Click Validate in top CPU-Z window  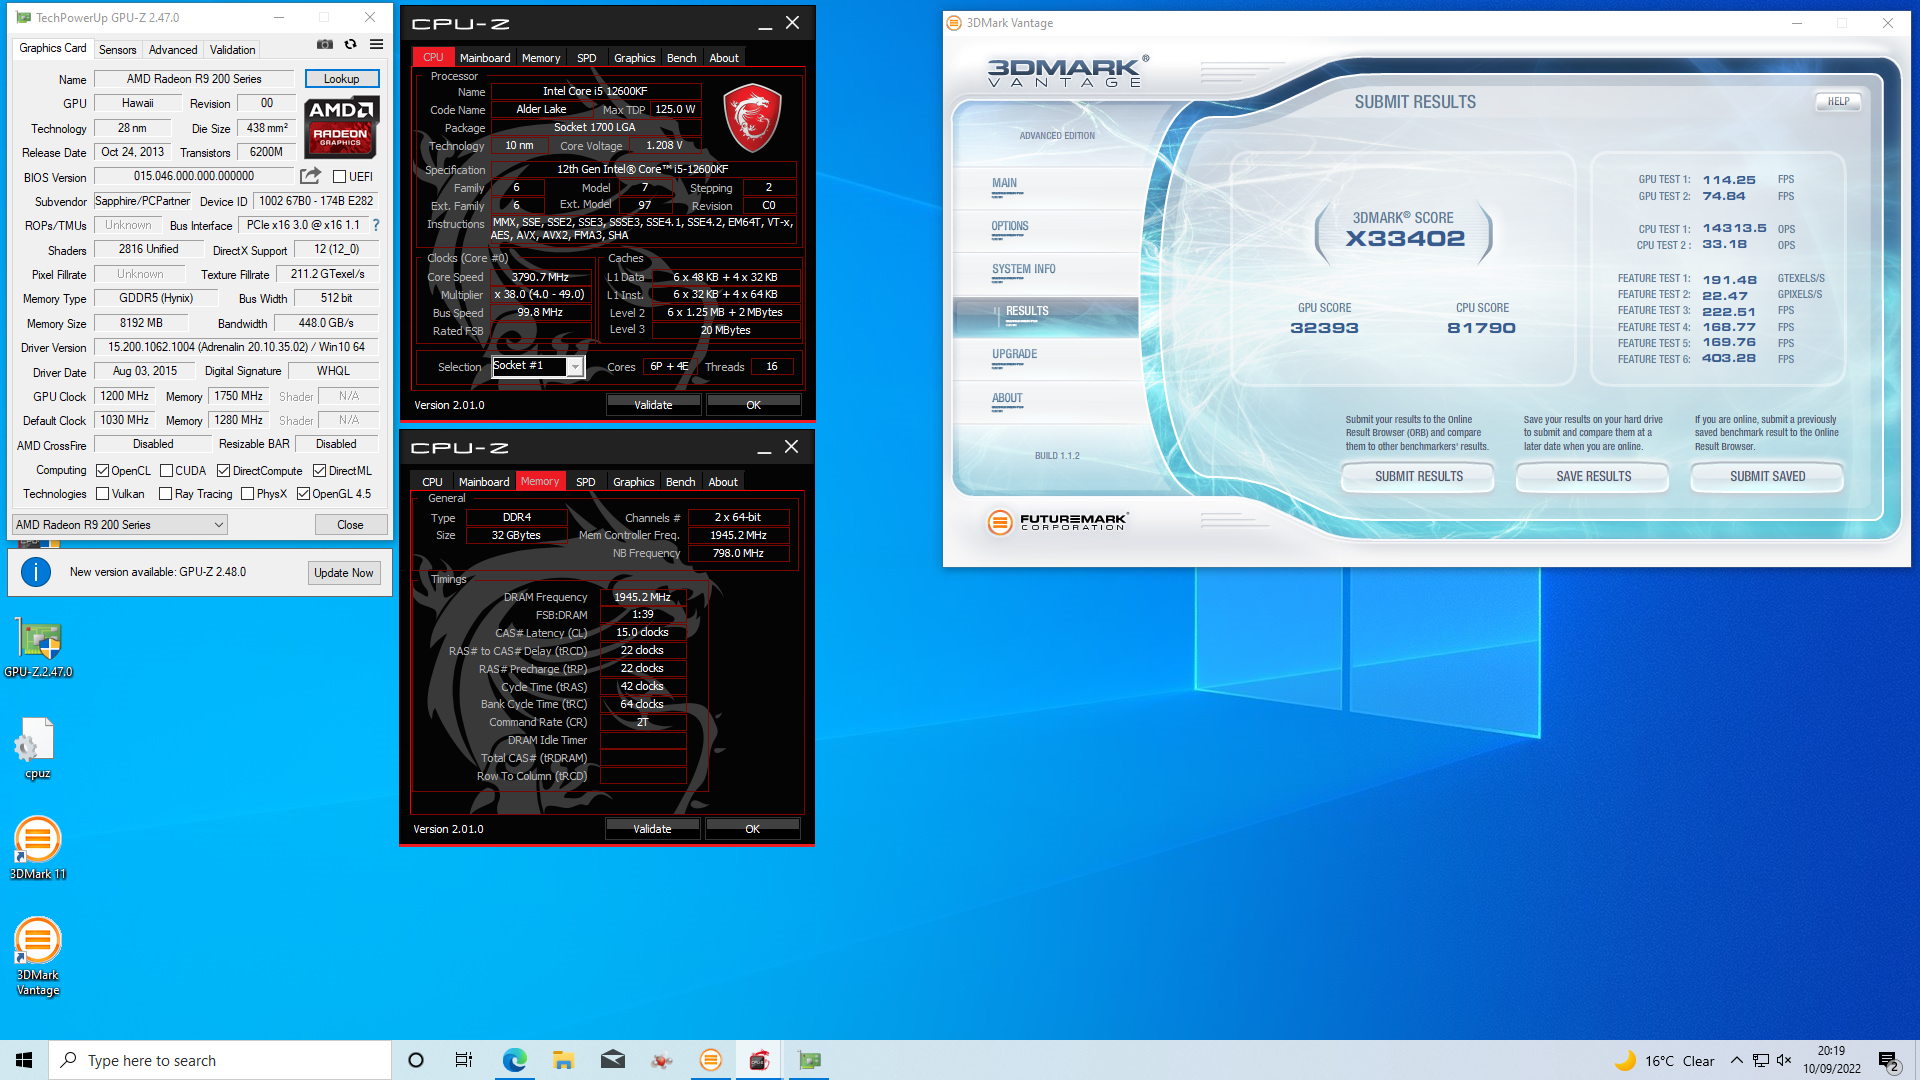653,405
